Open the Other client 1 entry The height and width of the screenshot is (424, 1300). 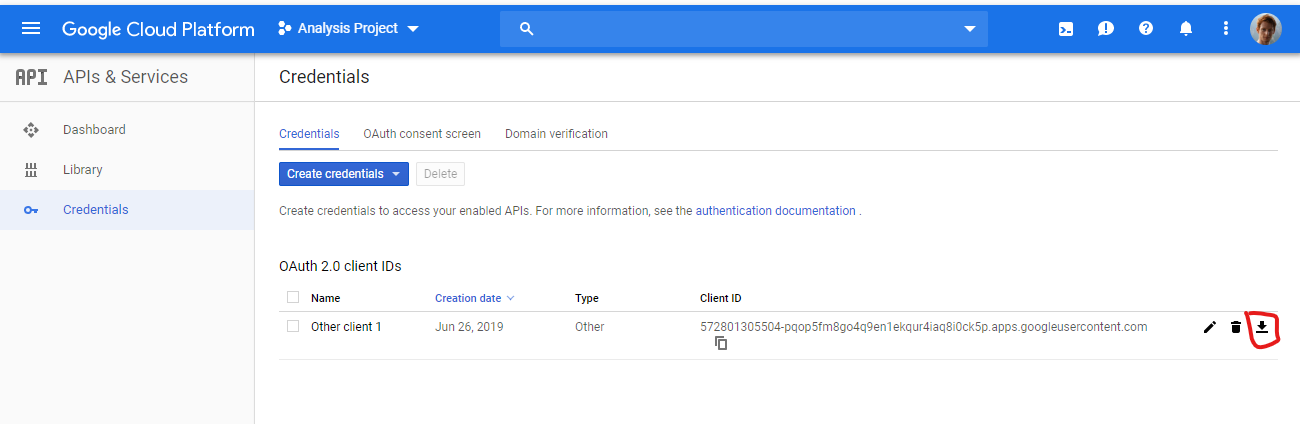346,327
